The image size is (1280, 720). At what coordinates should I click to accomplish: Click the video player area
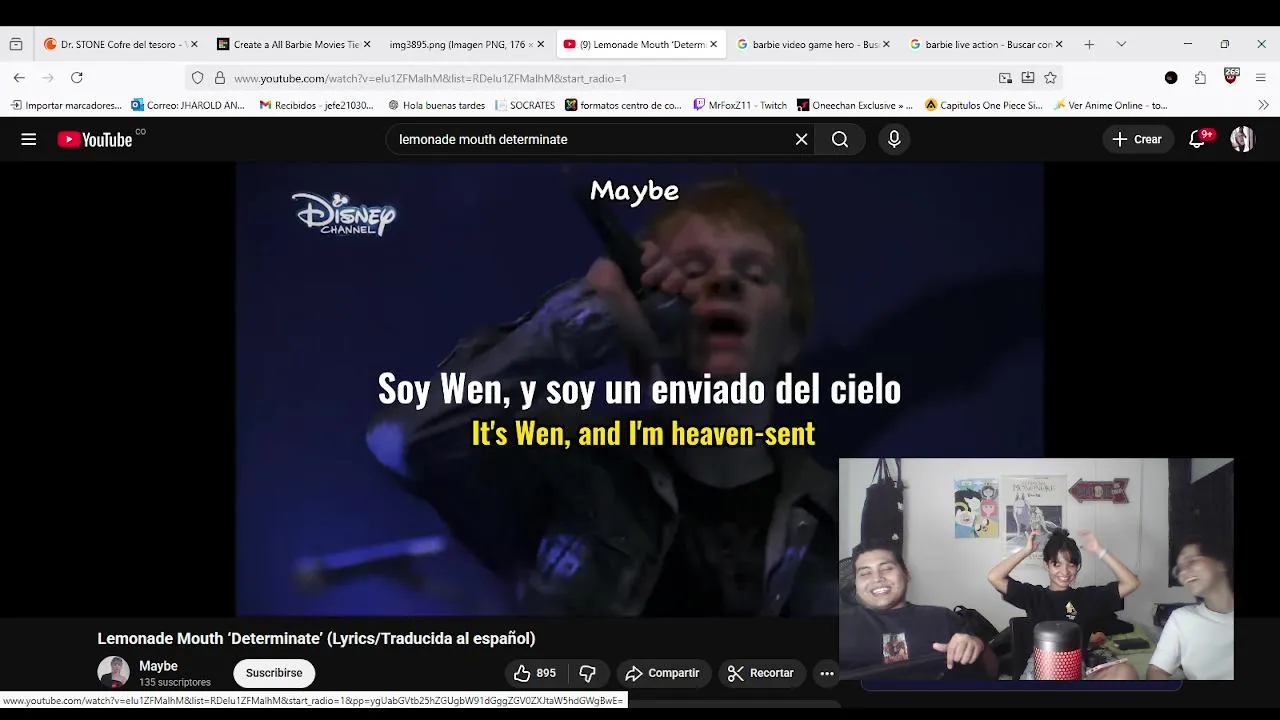click(x=640, y=390)
